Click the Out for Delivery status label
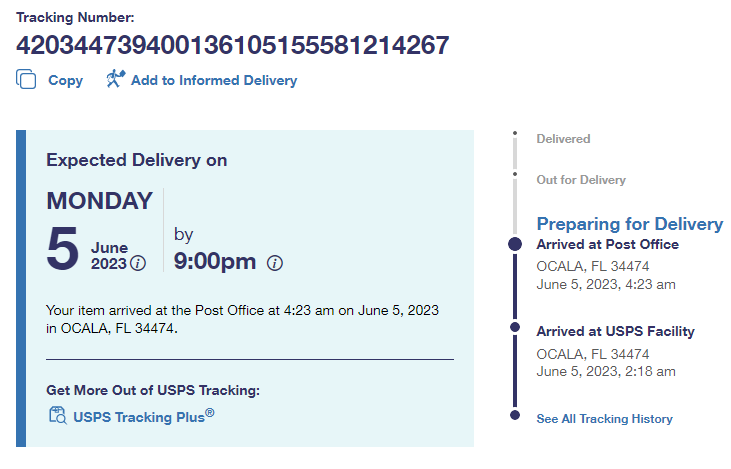731x469 pixels. point(580,180)
